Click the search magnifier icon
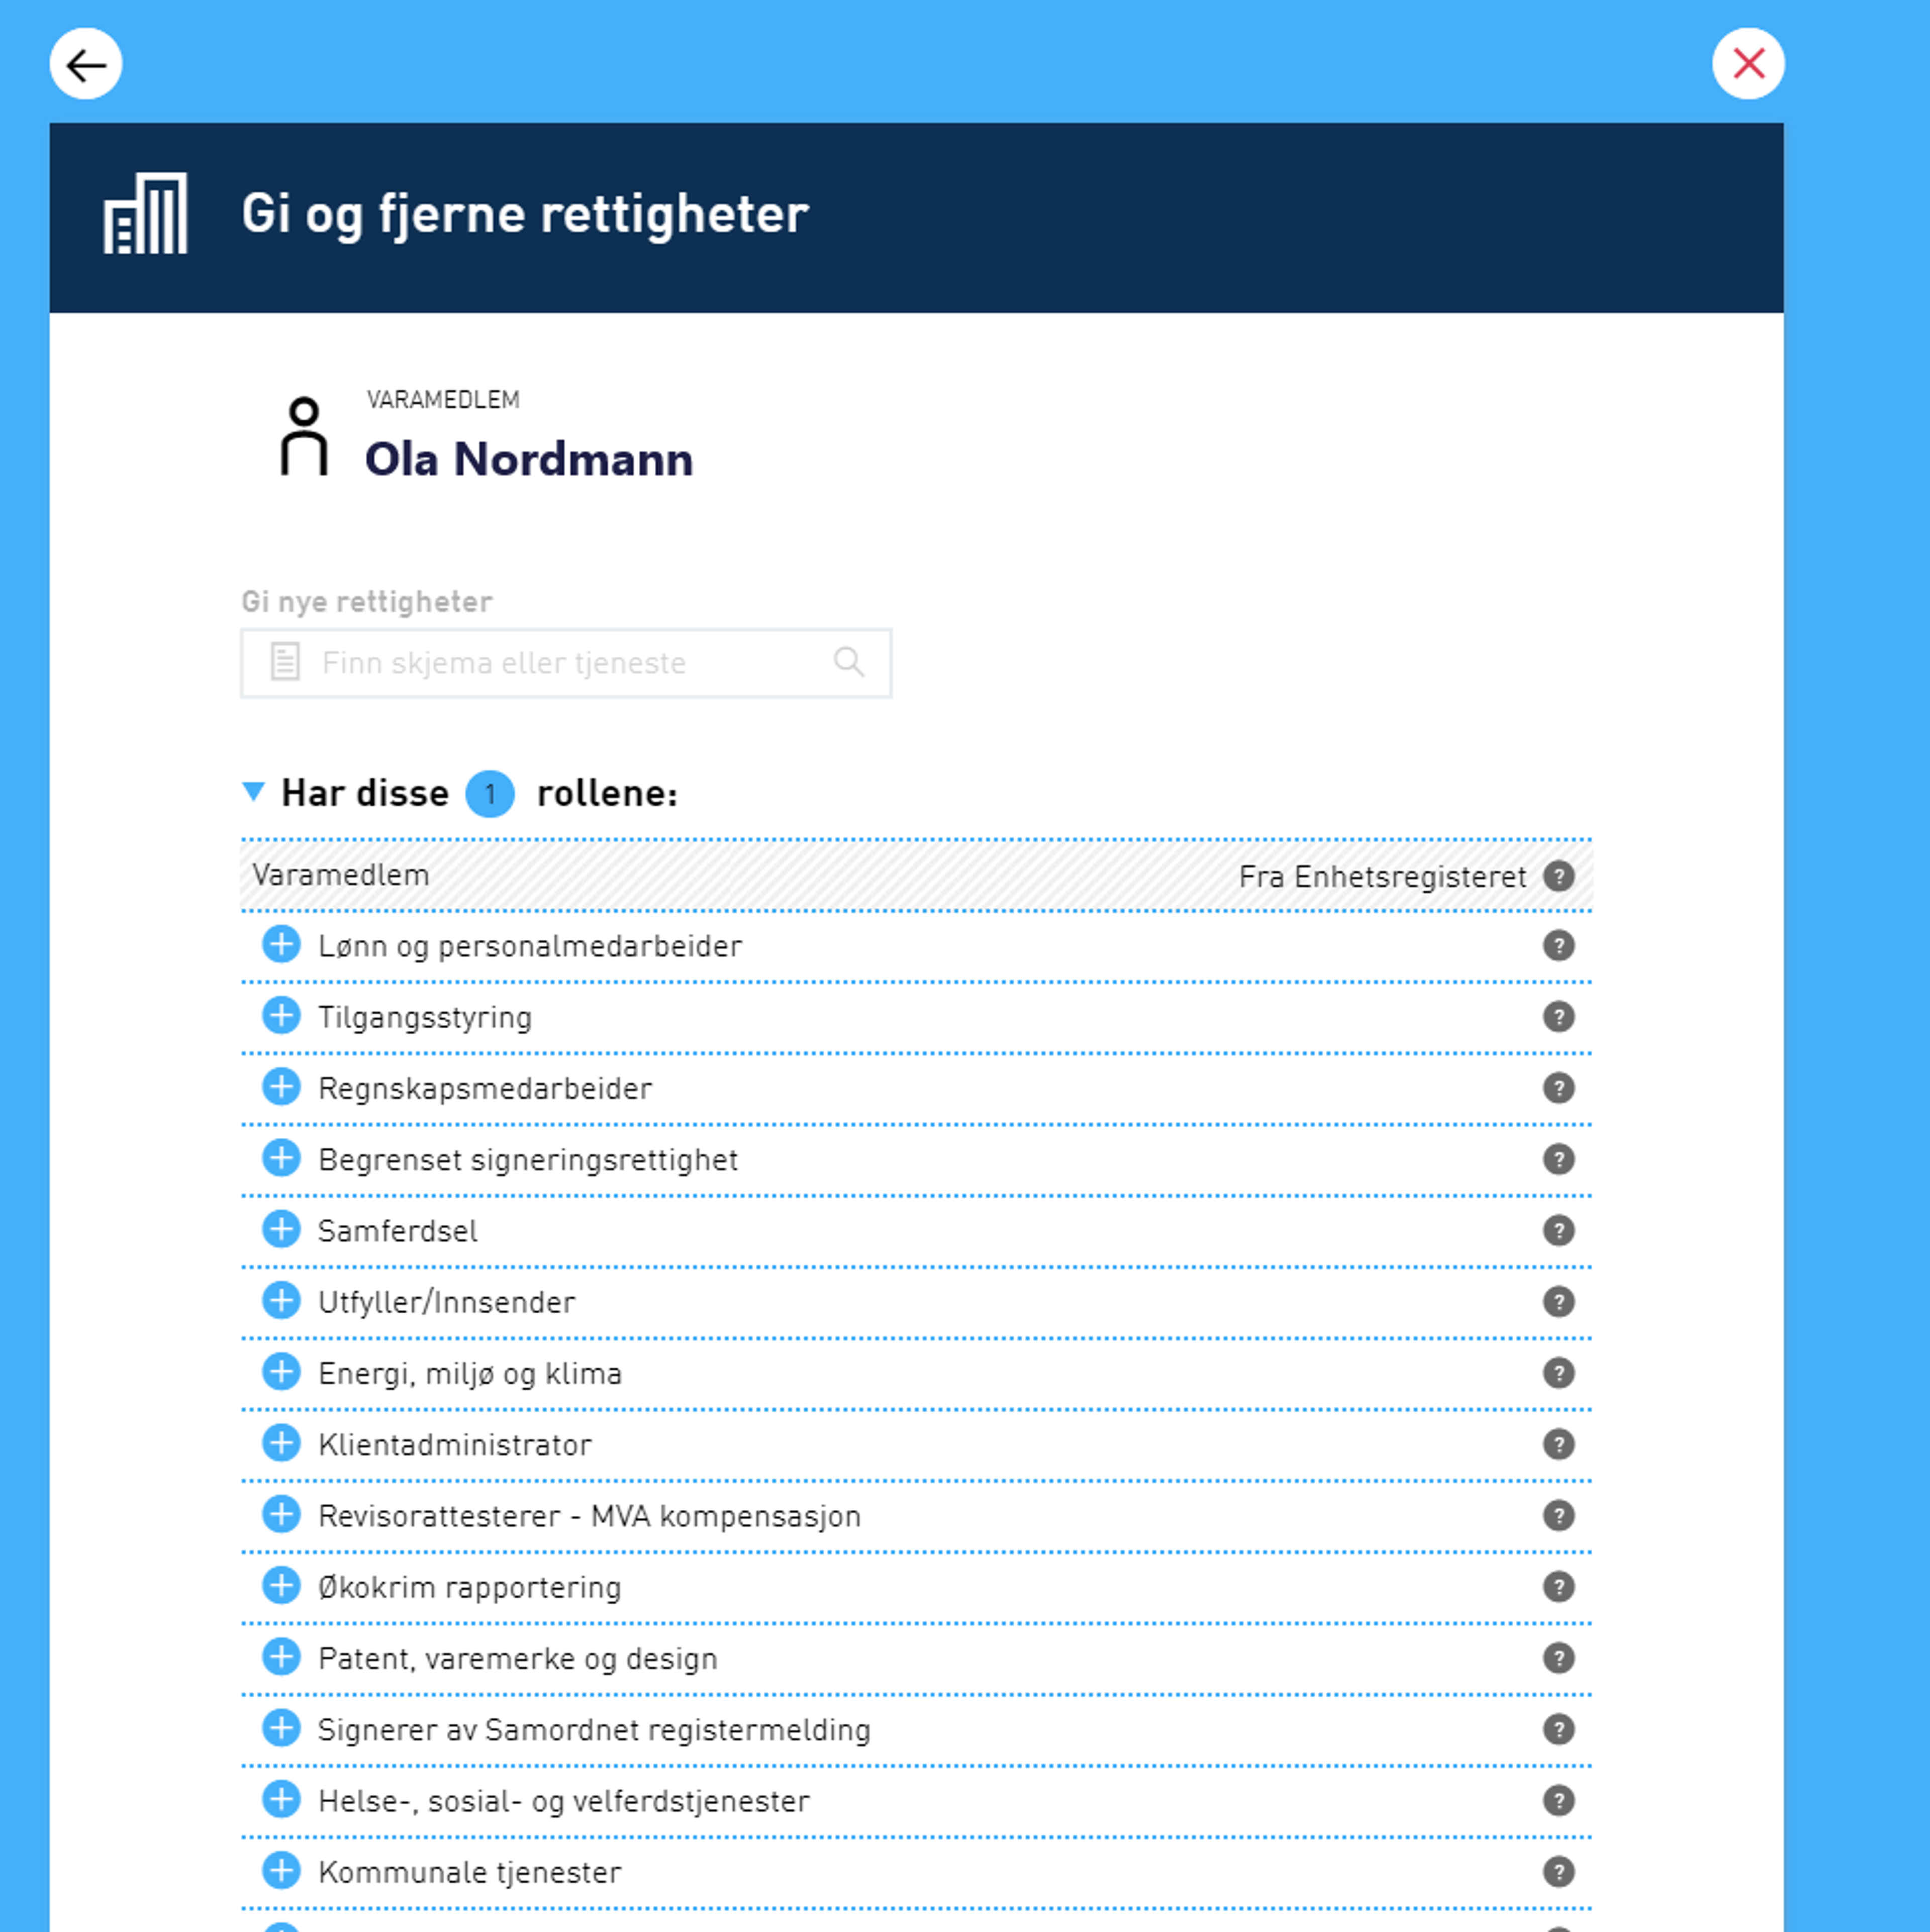The width and height of the screenshot is (1930, 1932). tap(848, 662)
